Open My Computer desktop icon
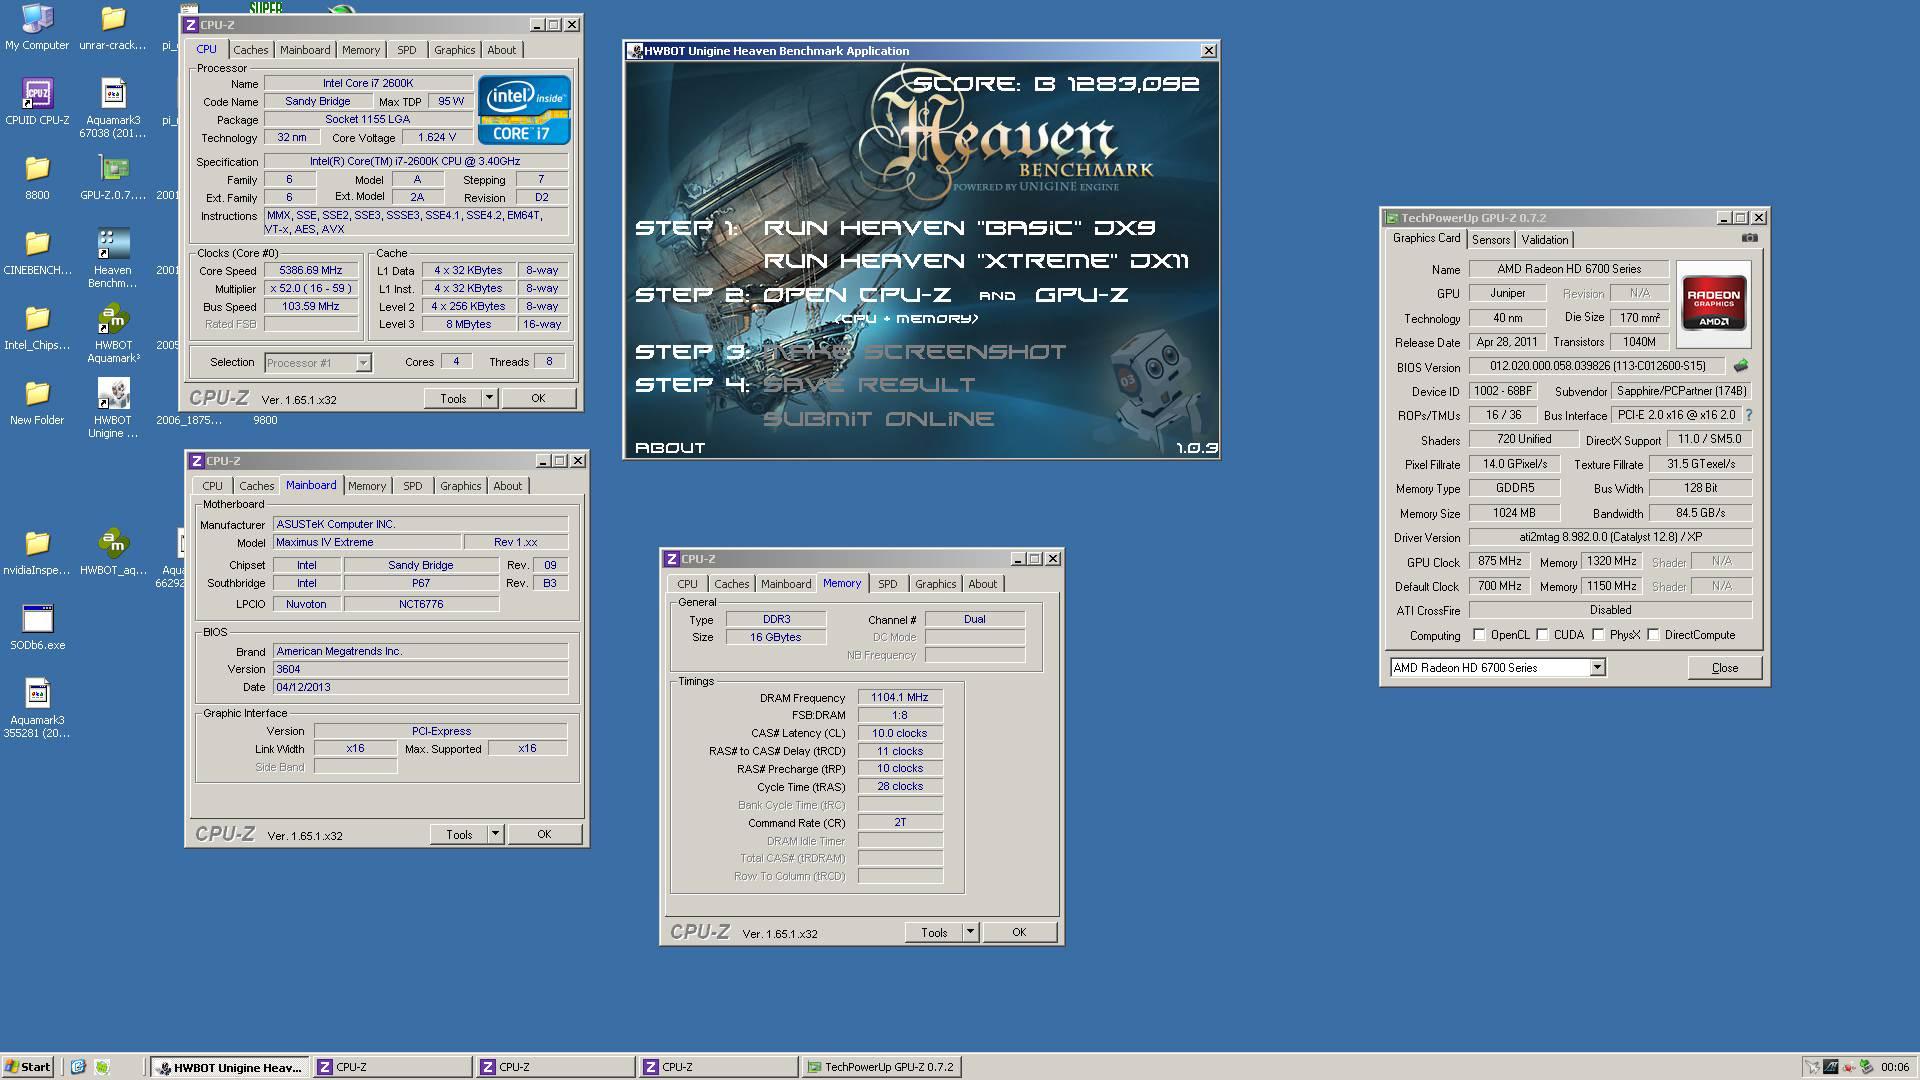This screenshot has width=1920, height=1080. pos(37,28)
